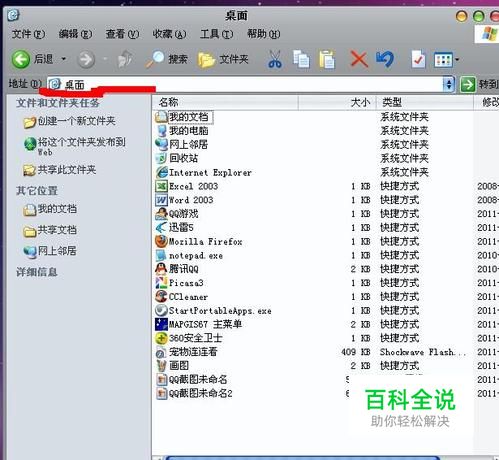Toggle the Folders pane button
The width and height of the screenshot is (499, 460).
click(223, 60)
